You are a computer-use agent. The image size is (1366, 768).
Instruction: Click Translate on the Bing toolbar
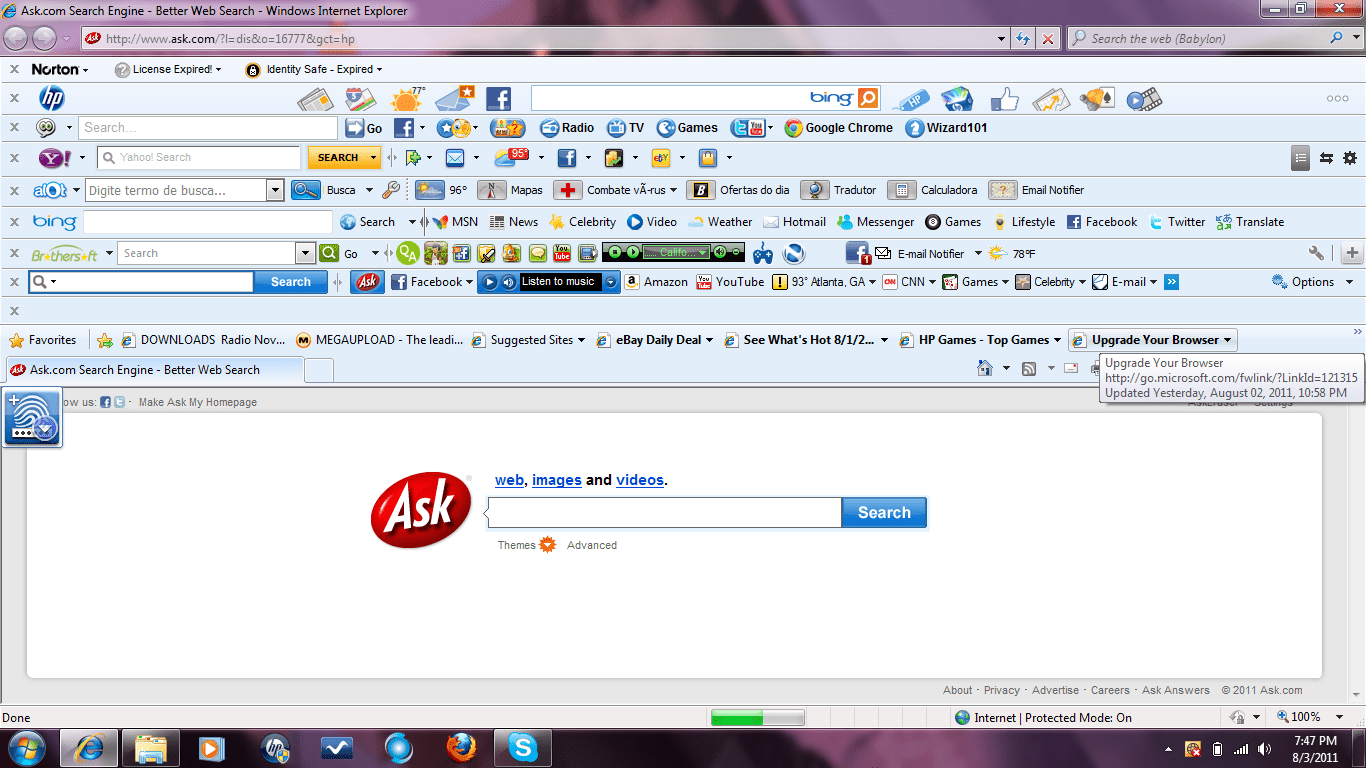click(1250, 222)
